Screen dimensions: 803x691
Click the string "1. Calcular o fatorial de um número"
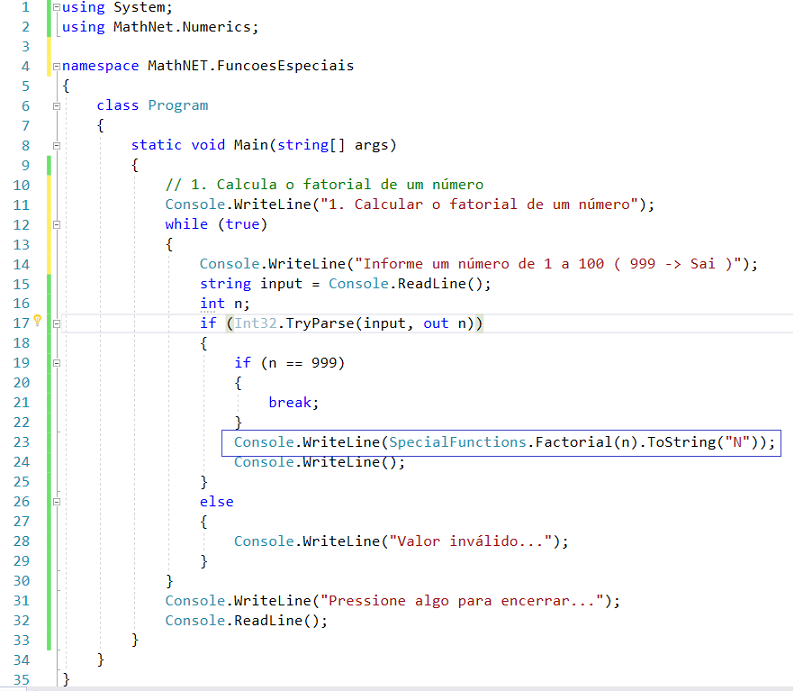[x=479, y=204]
